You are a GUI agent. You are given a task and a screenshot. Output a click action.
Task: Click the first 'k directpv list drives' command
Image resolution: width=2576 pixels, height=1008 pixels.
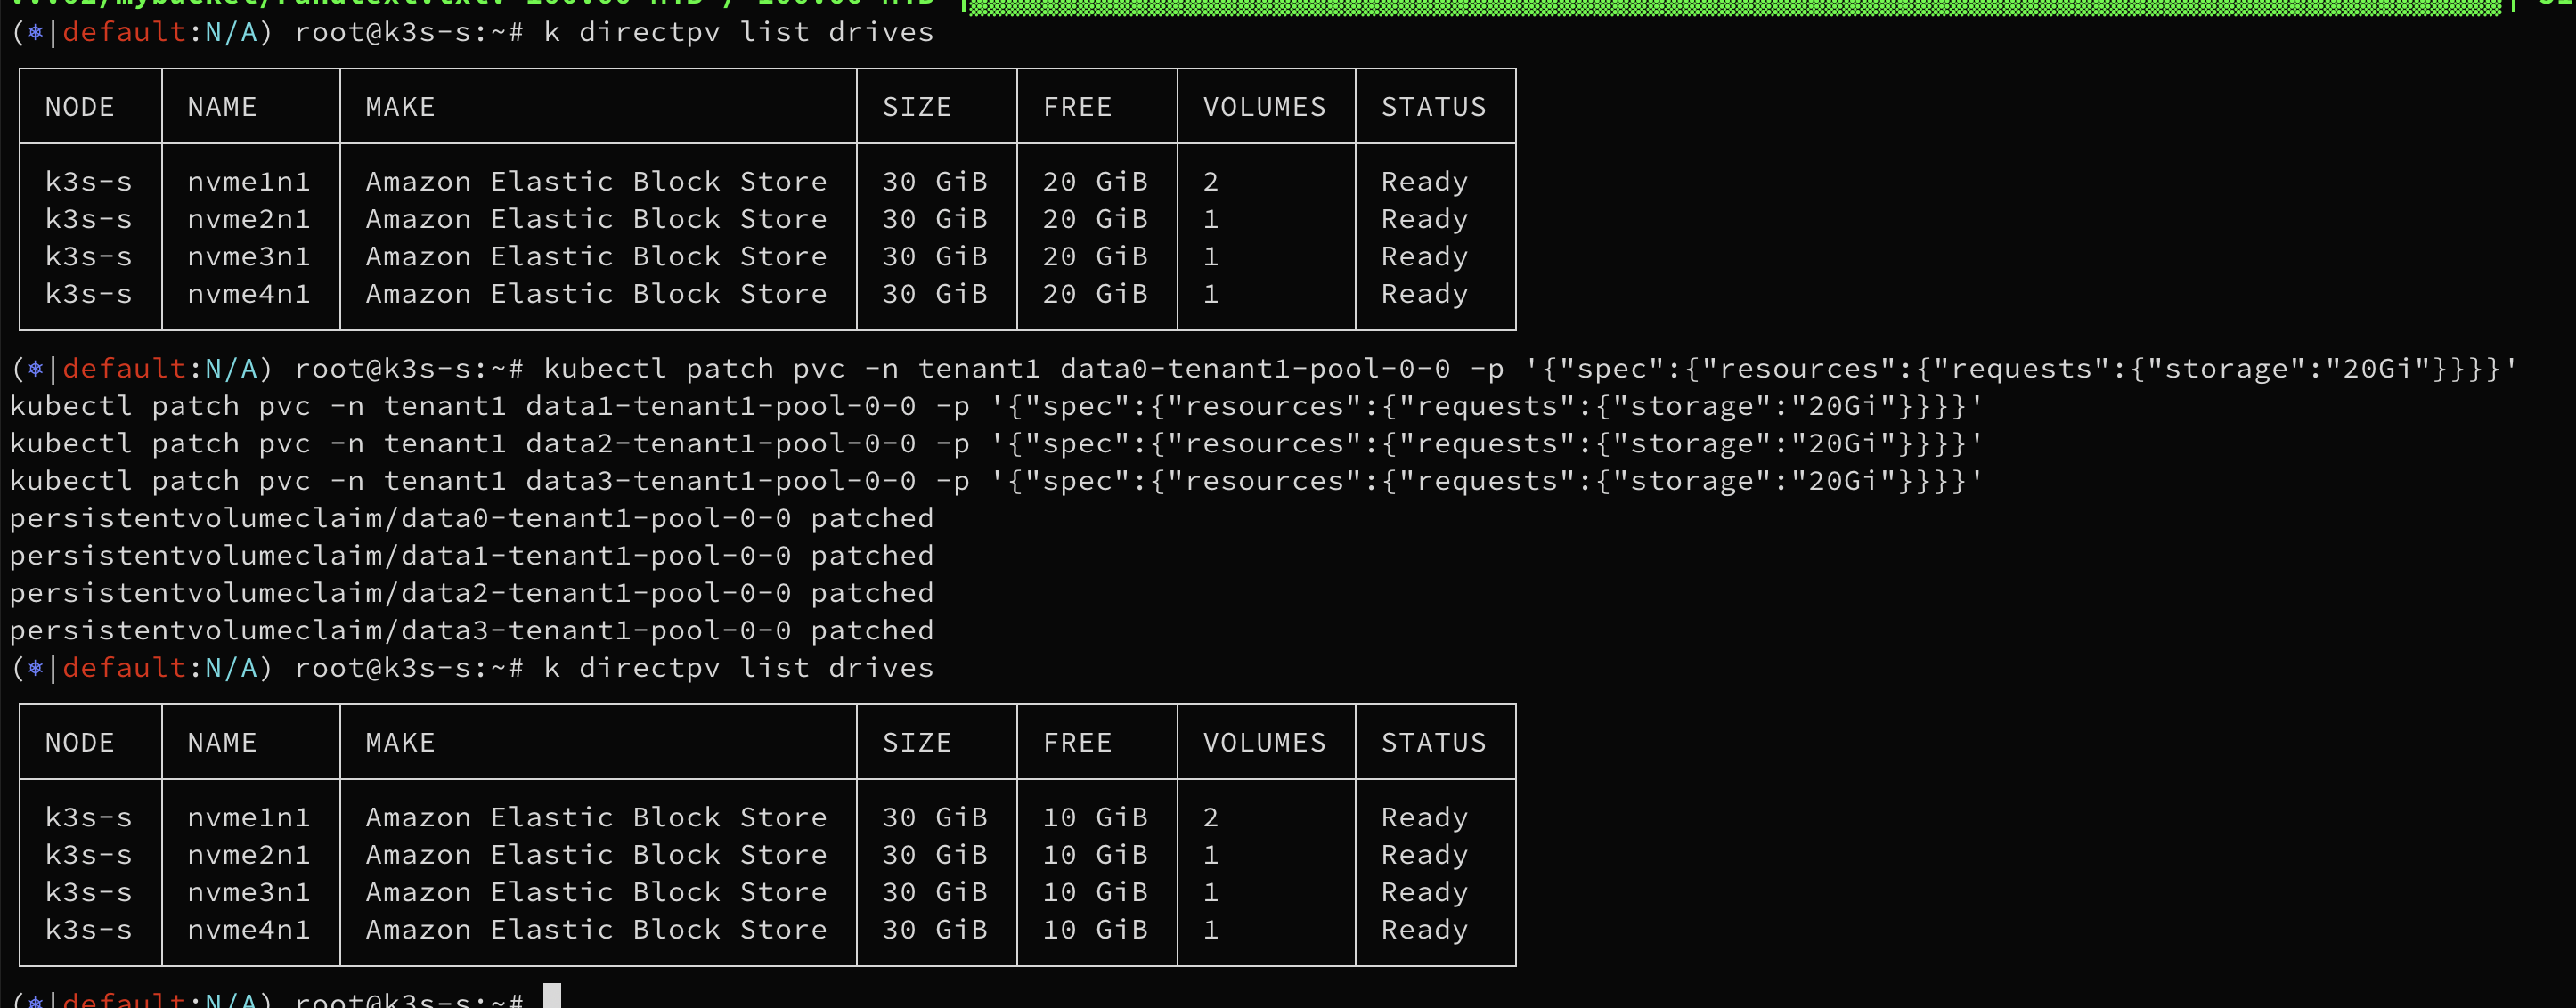point(738,32)
